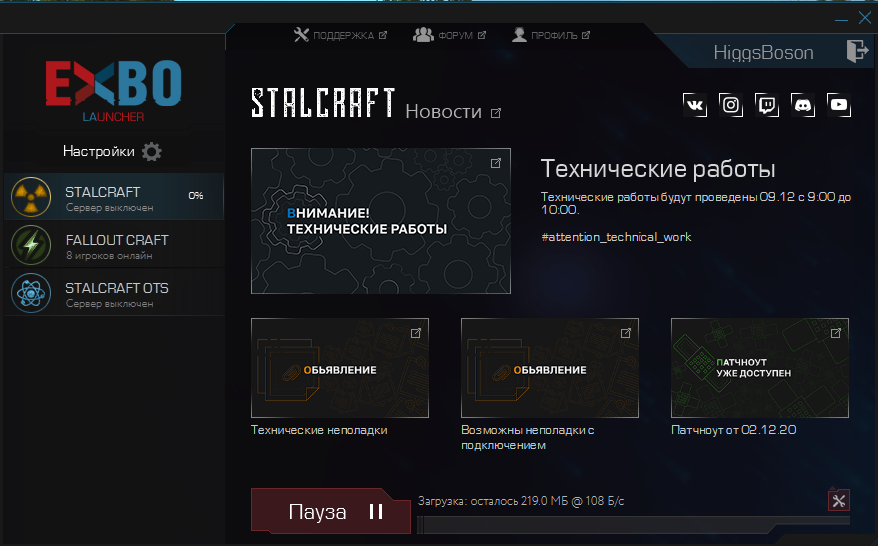
Task: Click the people icon next to Форум
Action: pos(423,35)
